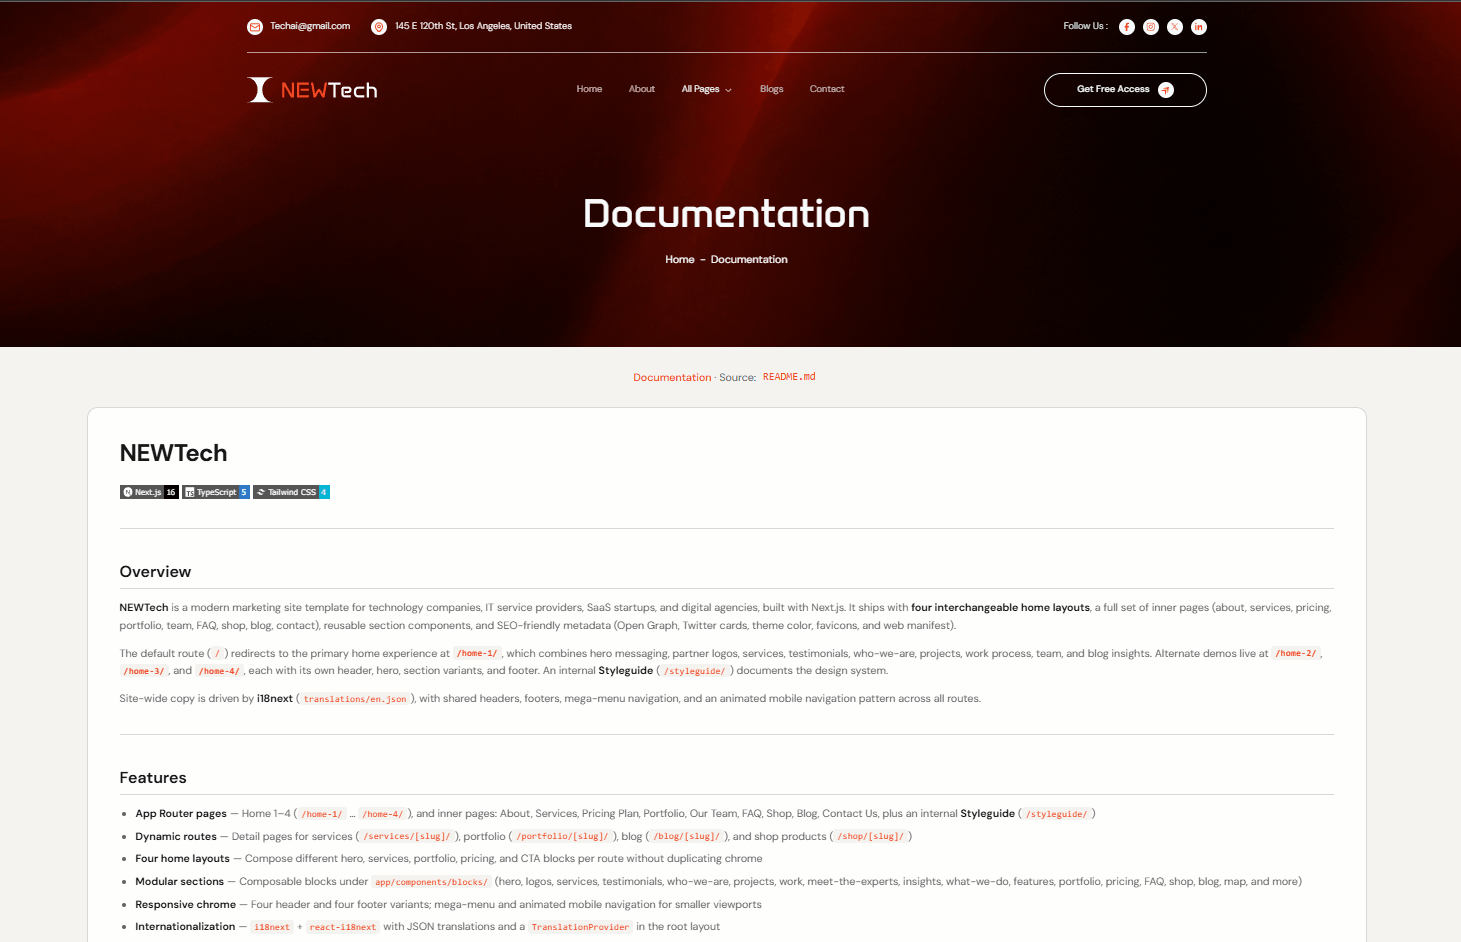Click the "Four home layouts" feature label

(x=182, y=859)
